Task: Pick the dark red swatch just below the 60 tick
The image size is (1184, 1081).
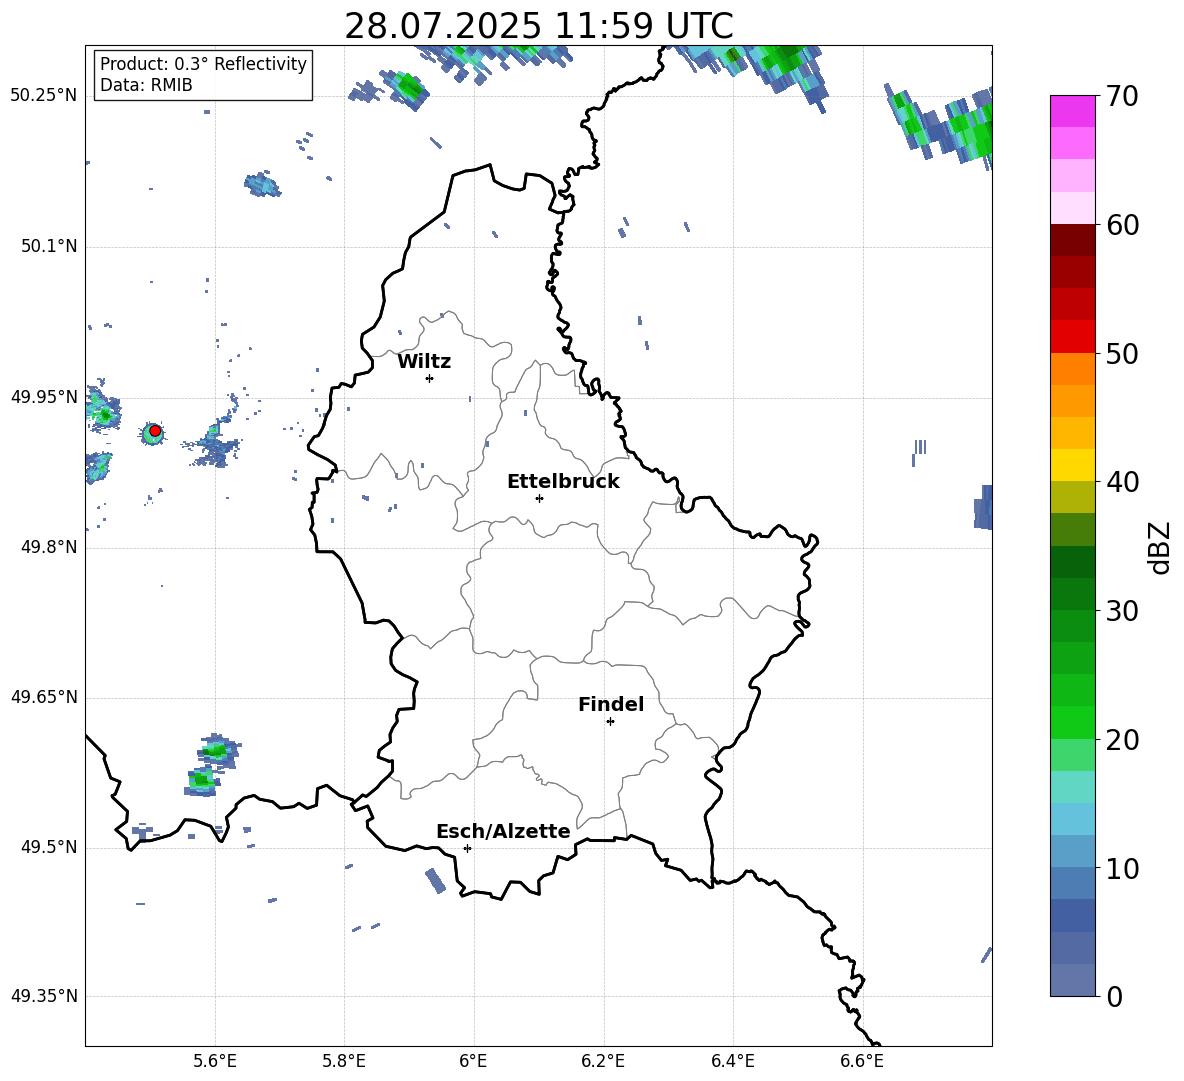Action: (x=1072, y=240)
